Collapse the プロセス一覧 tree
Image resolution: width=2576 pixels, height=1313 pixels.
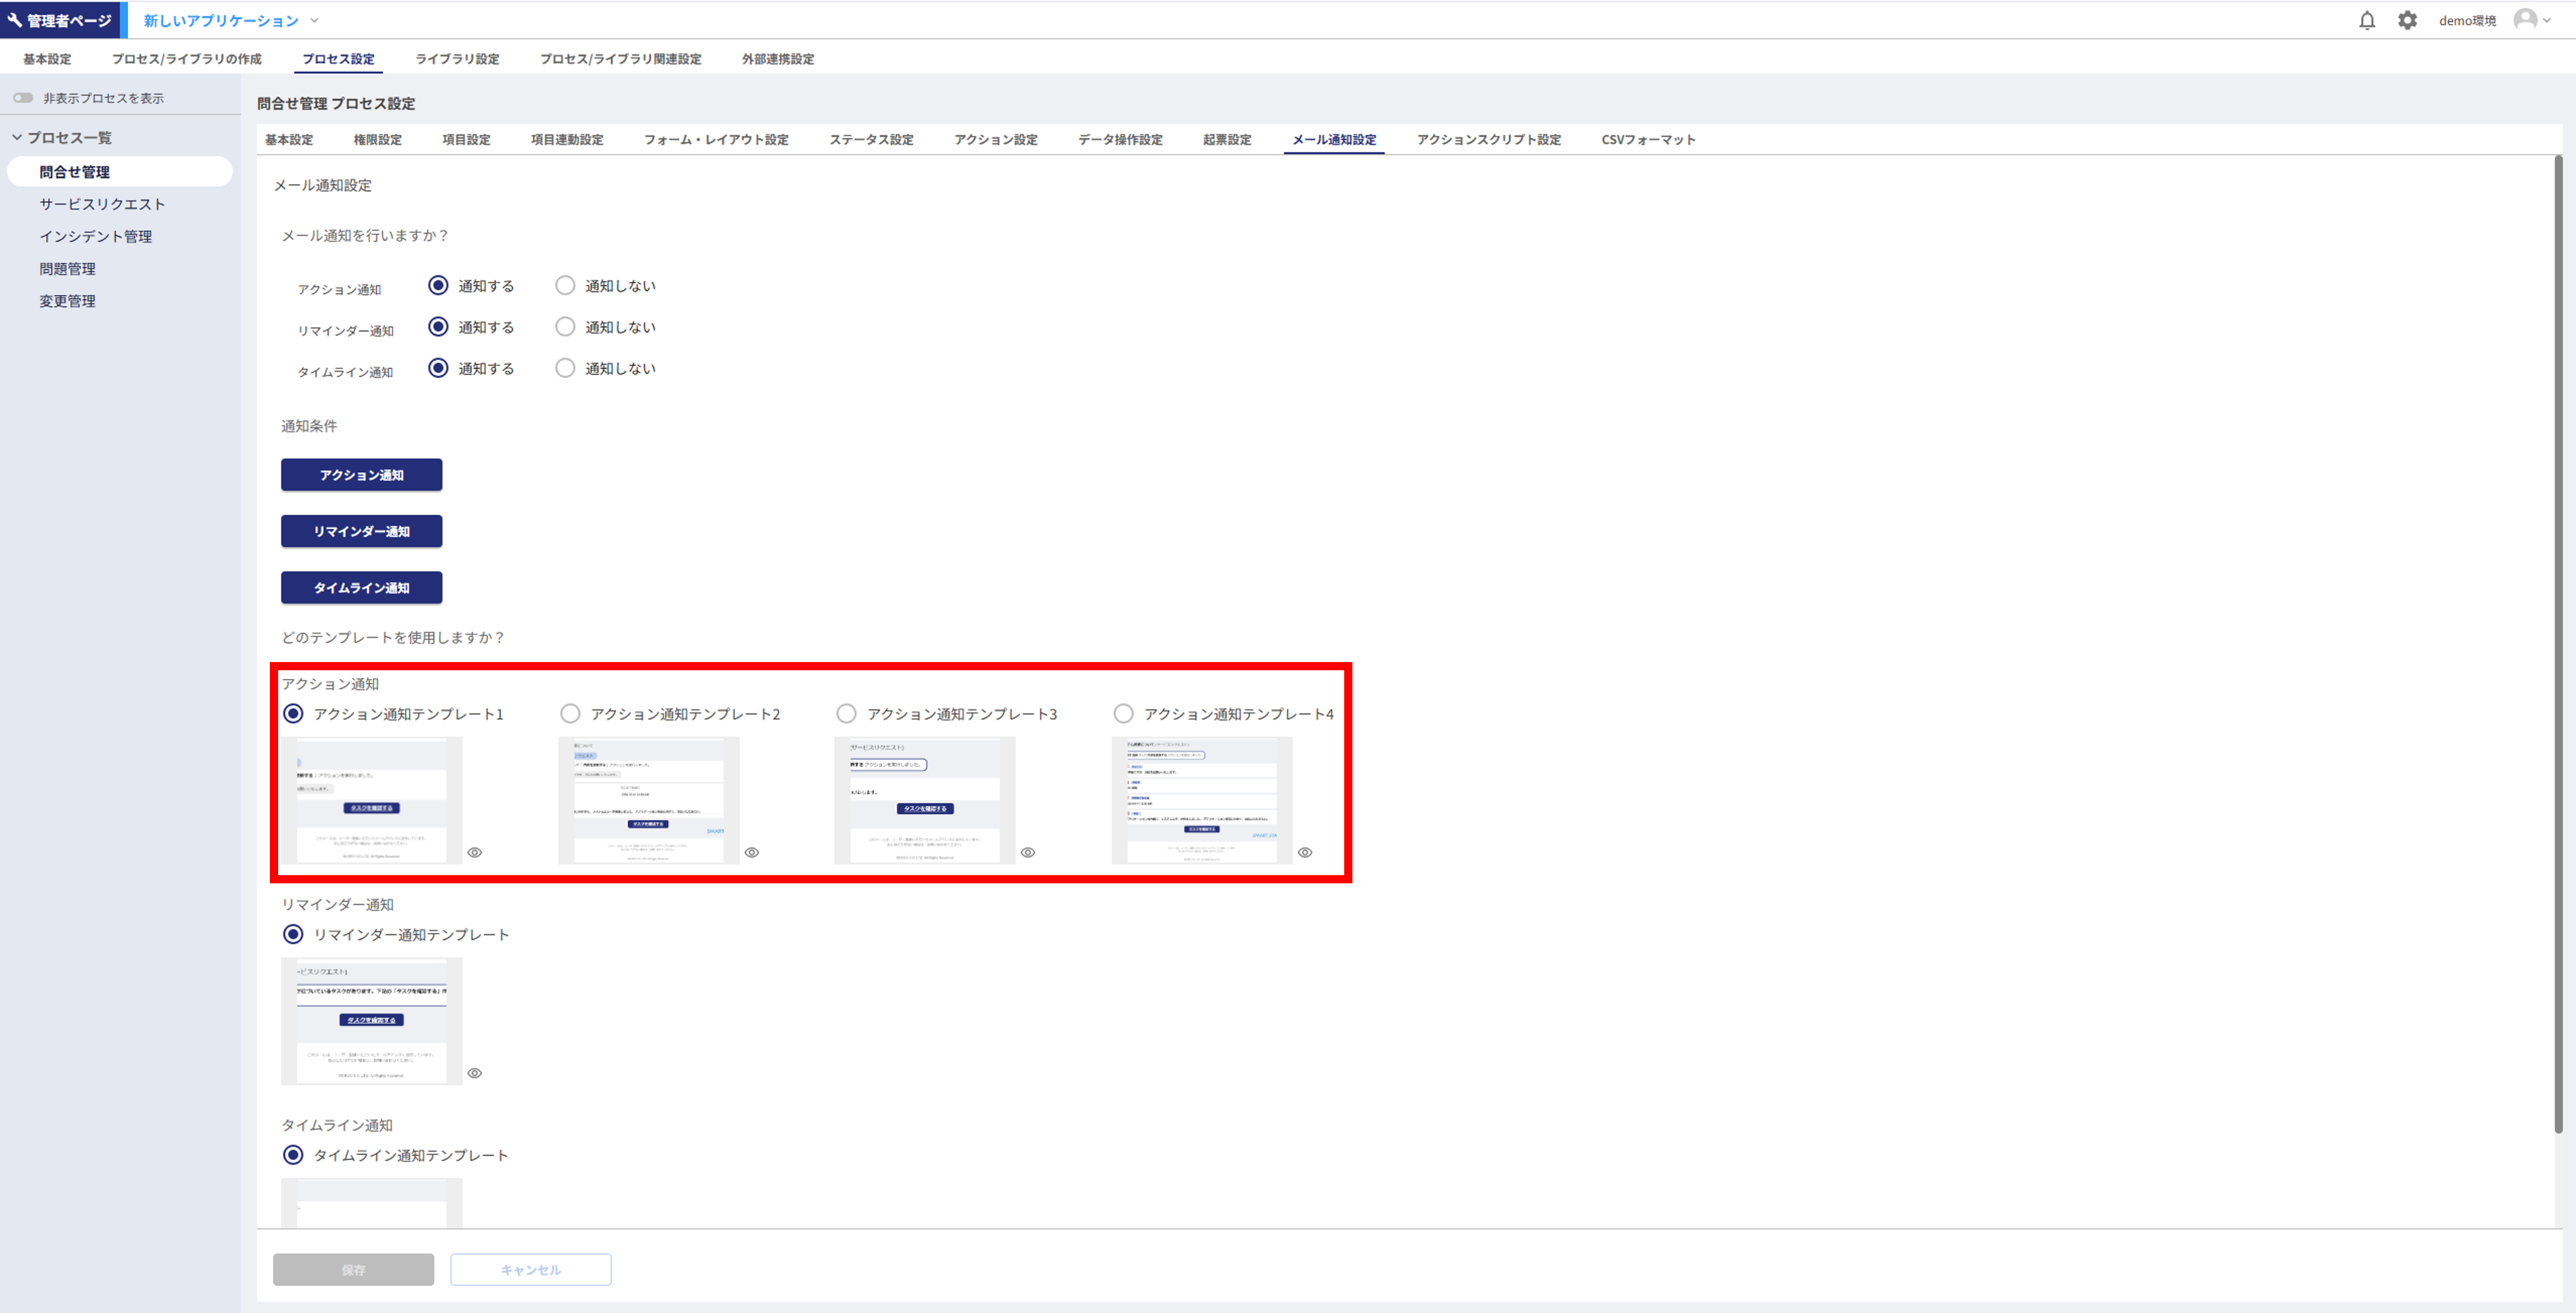point(17,138)
